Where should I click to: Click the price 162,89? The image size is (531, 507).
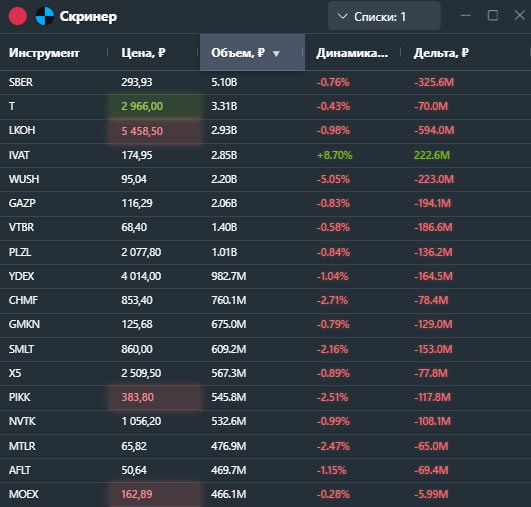[137, 494]
